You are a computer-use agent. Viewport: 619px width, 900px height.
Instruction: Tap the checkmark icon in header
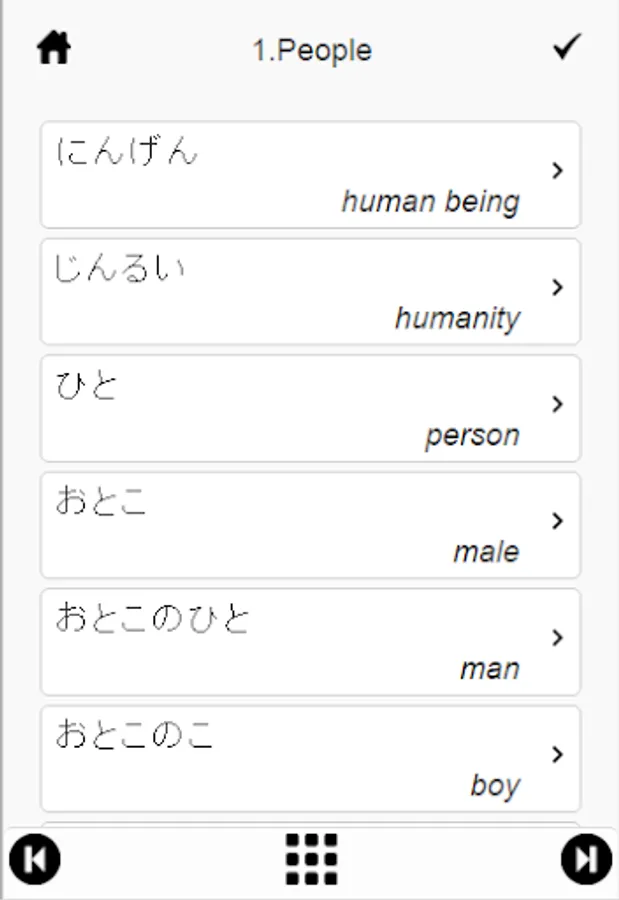click(x=566, y=47)
